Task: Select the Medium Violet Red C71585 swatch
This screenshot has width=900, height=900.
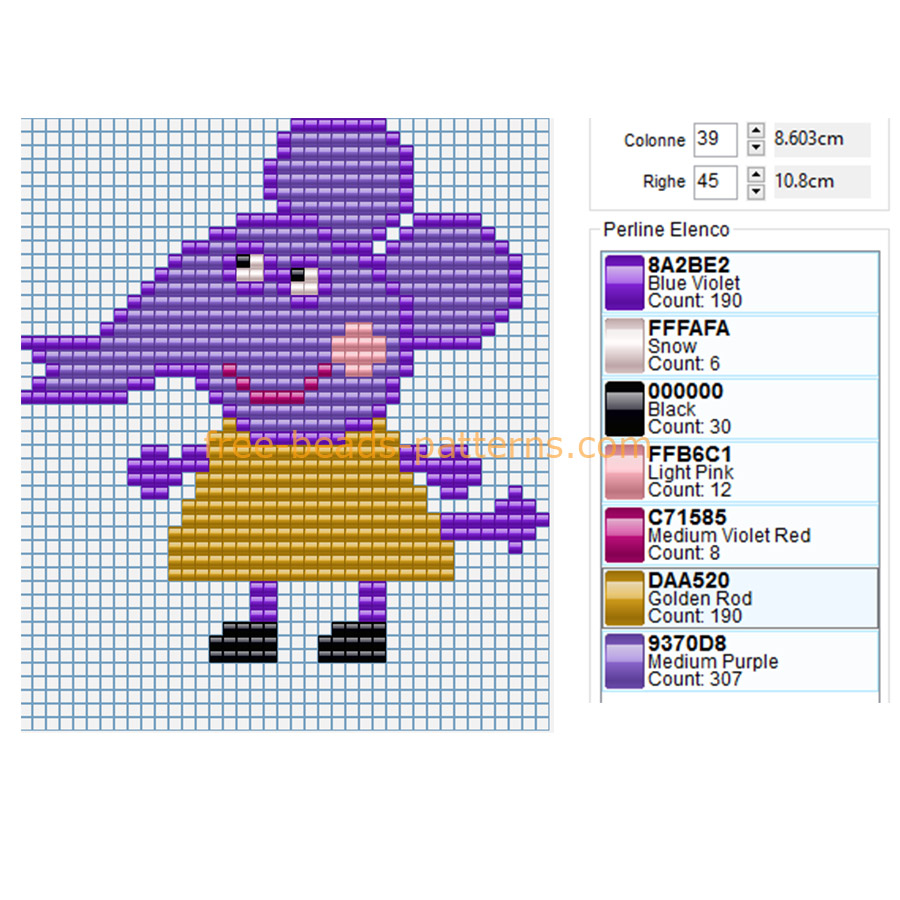Action: pyautogui.click(x=624, y=535)
